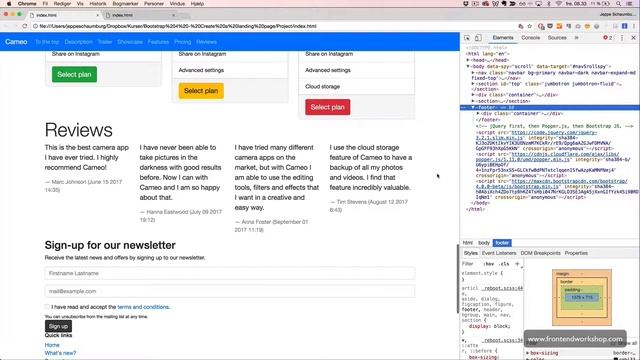Open the DevTools customize menu icon
This screenshot has height=360, width=640.
622,38
